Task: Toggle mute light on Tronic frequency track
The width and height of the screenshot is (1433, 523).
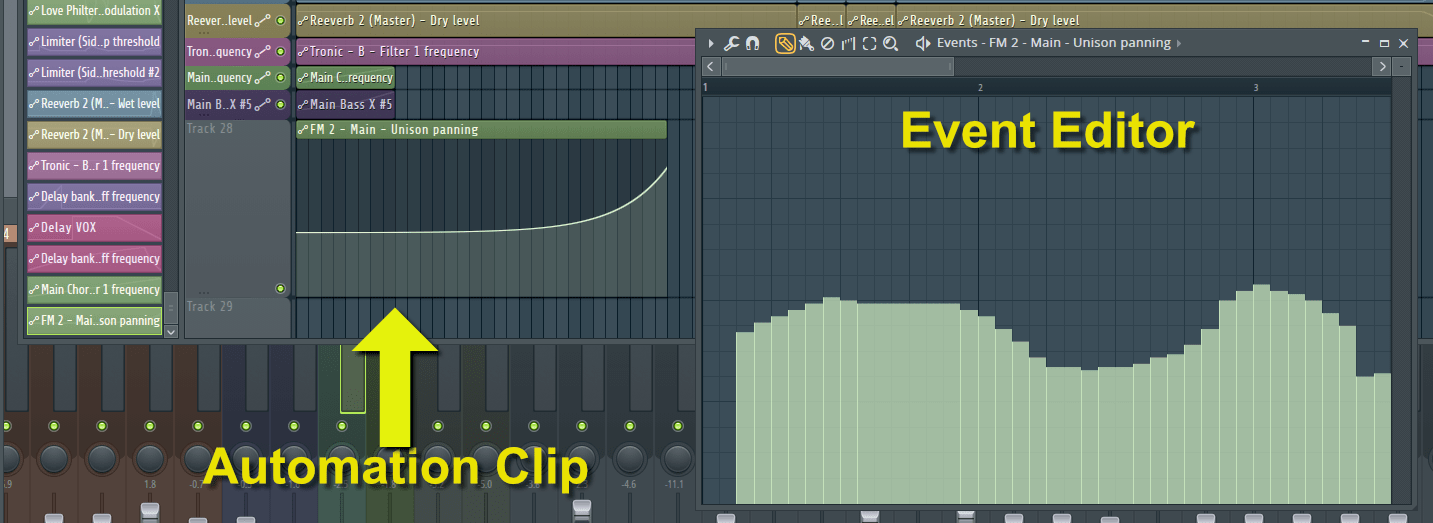Action: coord(280,51)
